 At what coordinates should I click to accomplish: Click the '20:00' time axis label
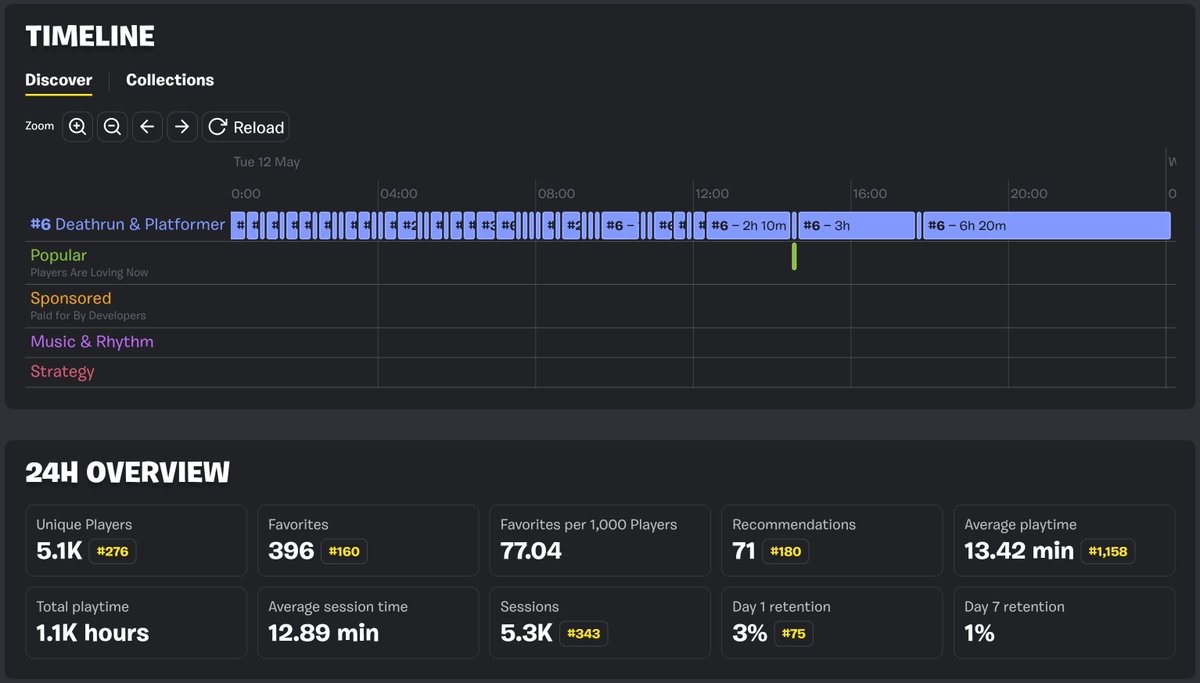[x=1028, y=194]
